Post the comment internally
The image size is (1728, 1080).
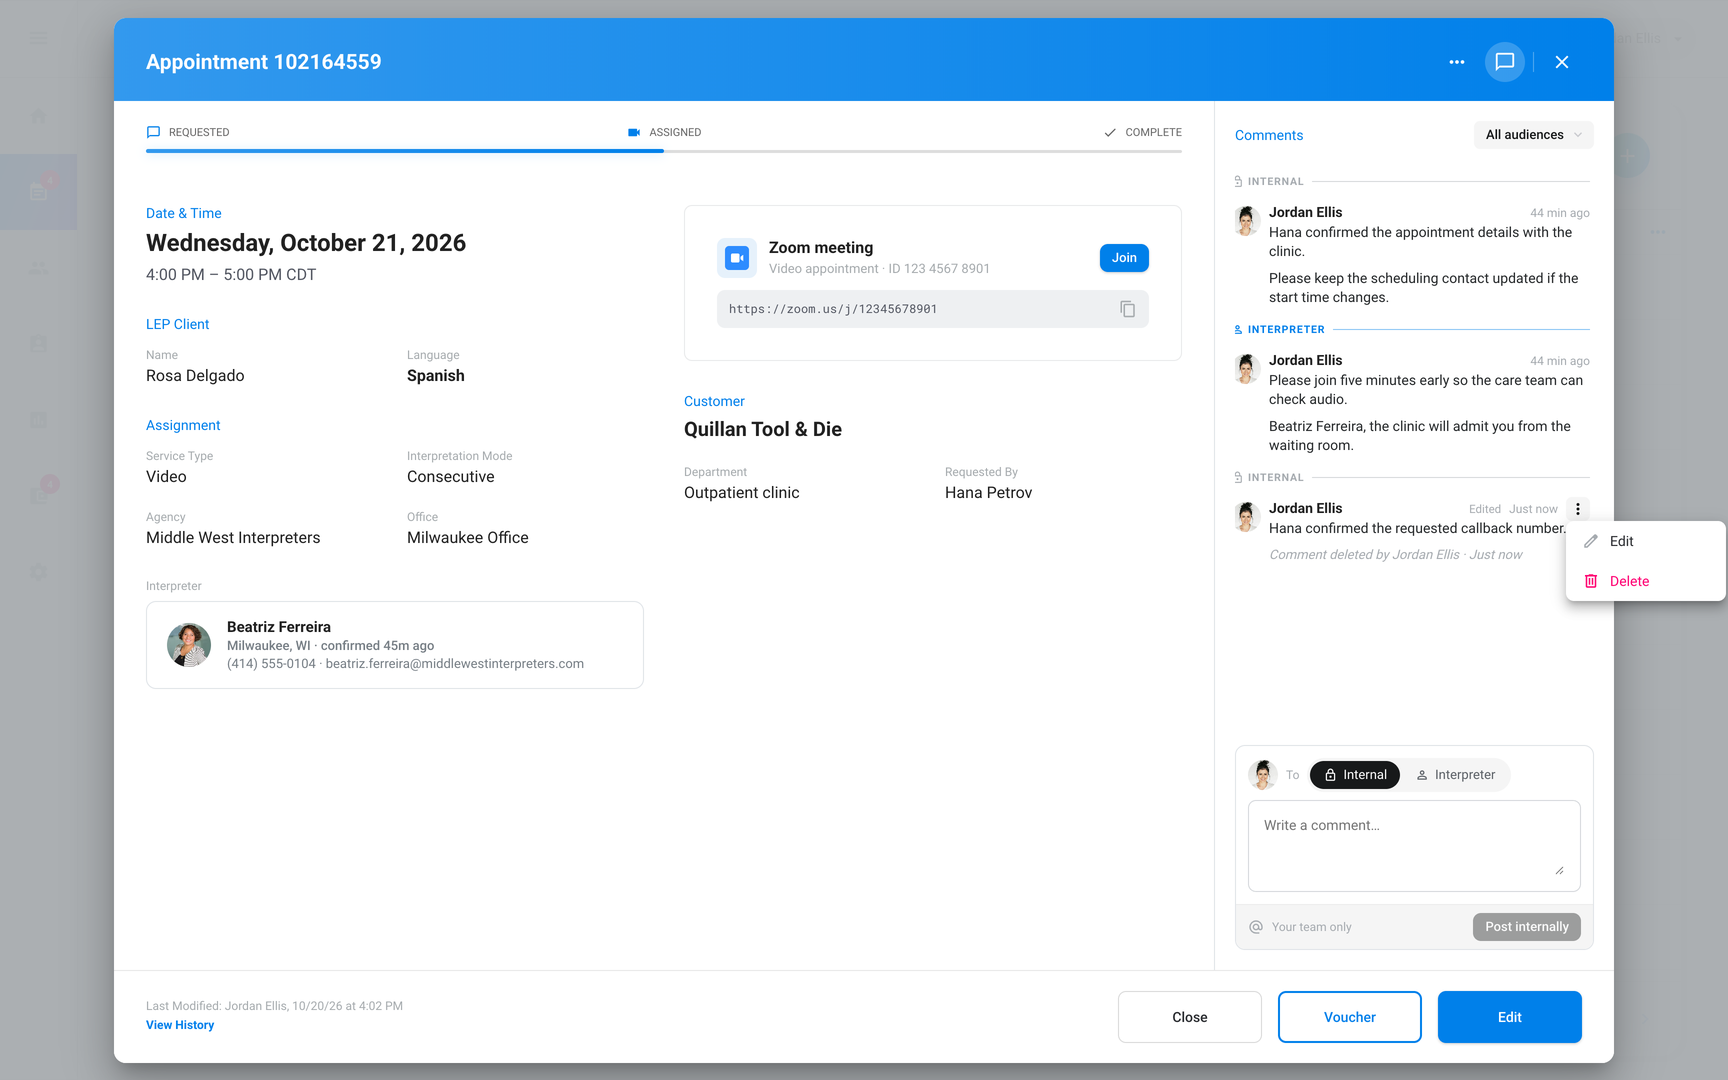pyautogui.click(x=1527, y=927)
